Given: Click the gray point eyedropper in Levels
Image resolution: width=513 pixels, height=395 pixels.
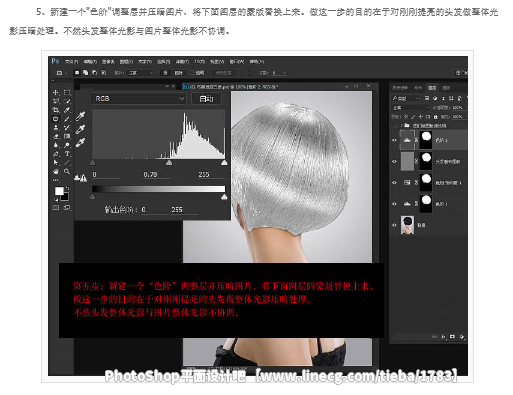Looking at the screenshot, I should [80, 129].
